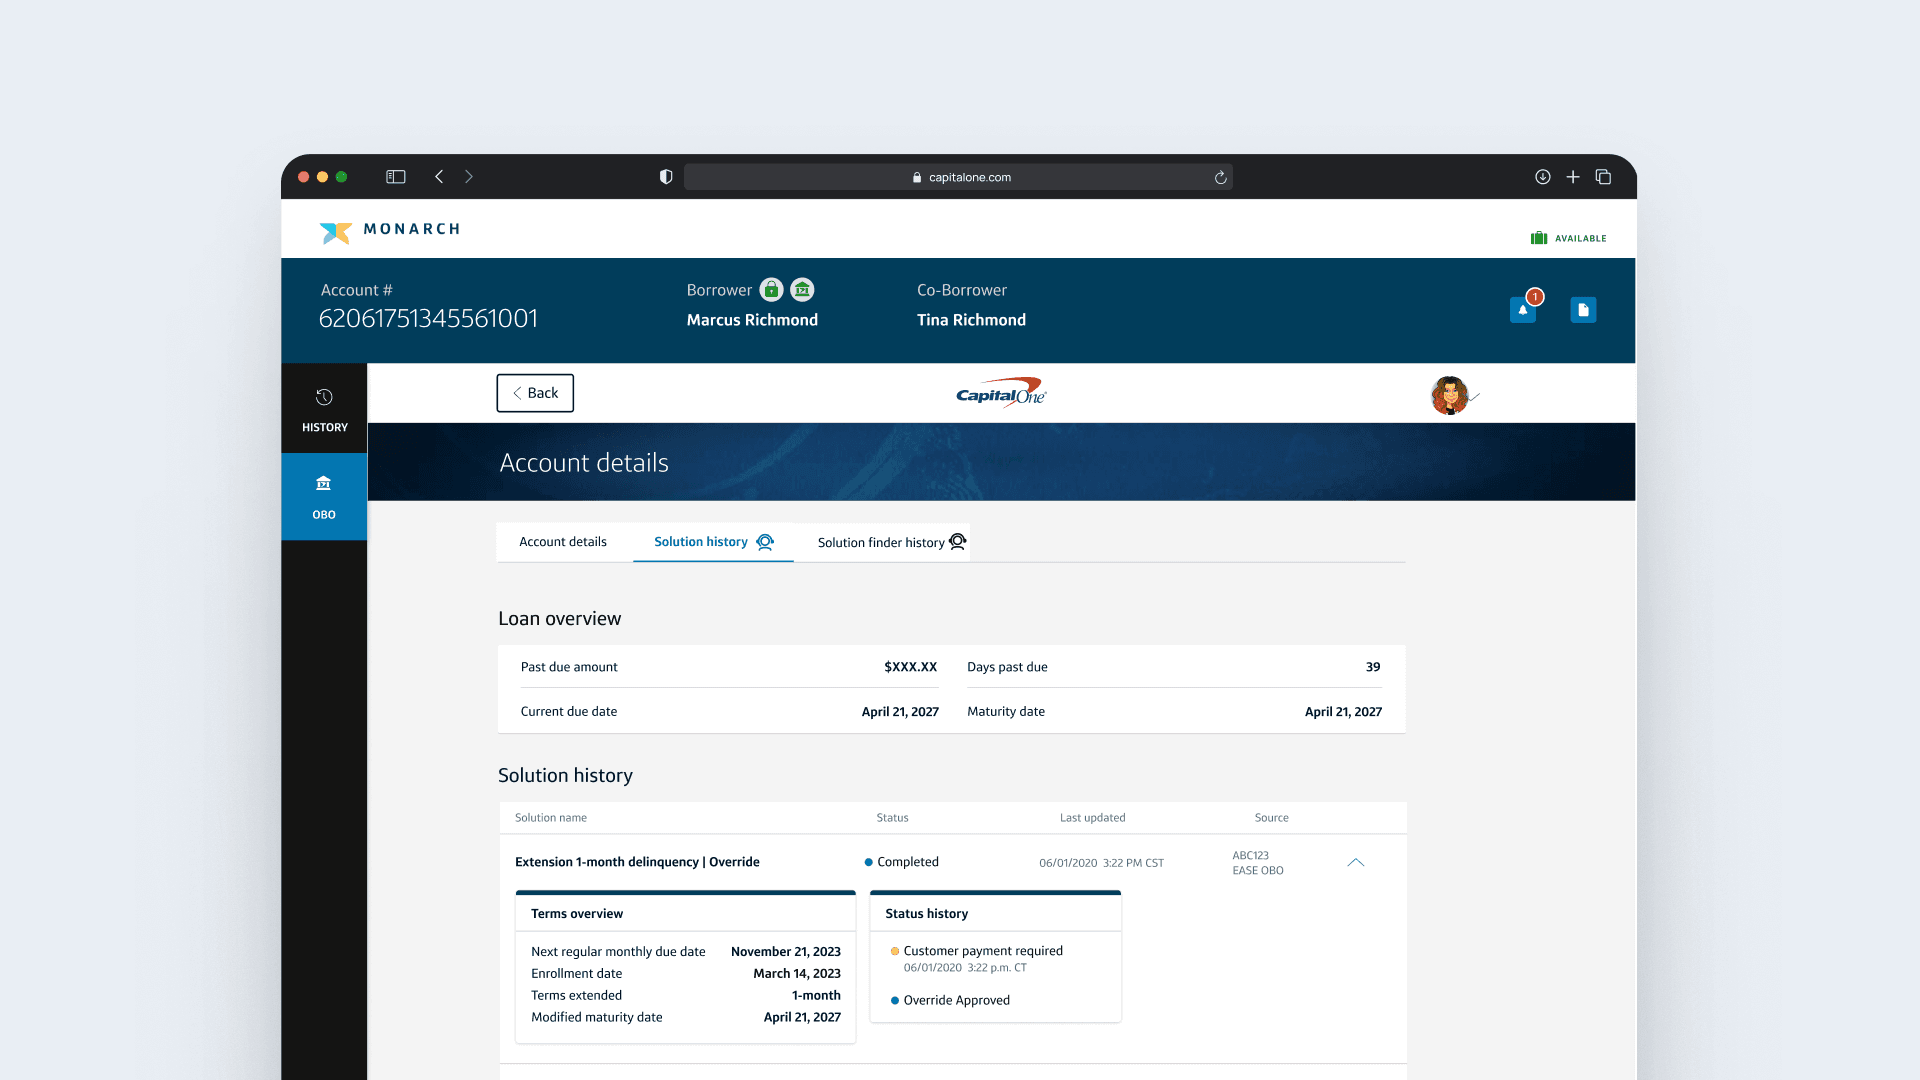
Task: Click the agent avatar picture
Action: 1449,395
